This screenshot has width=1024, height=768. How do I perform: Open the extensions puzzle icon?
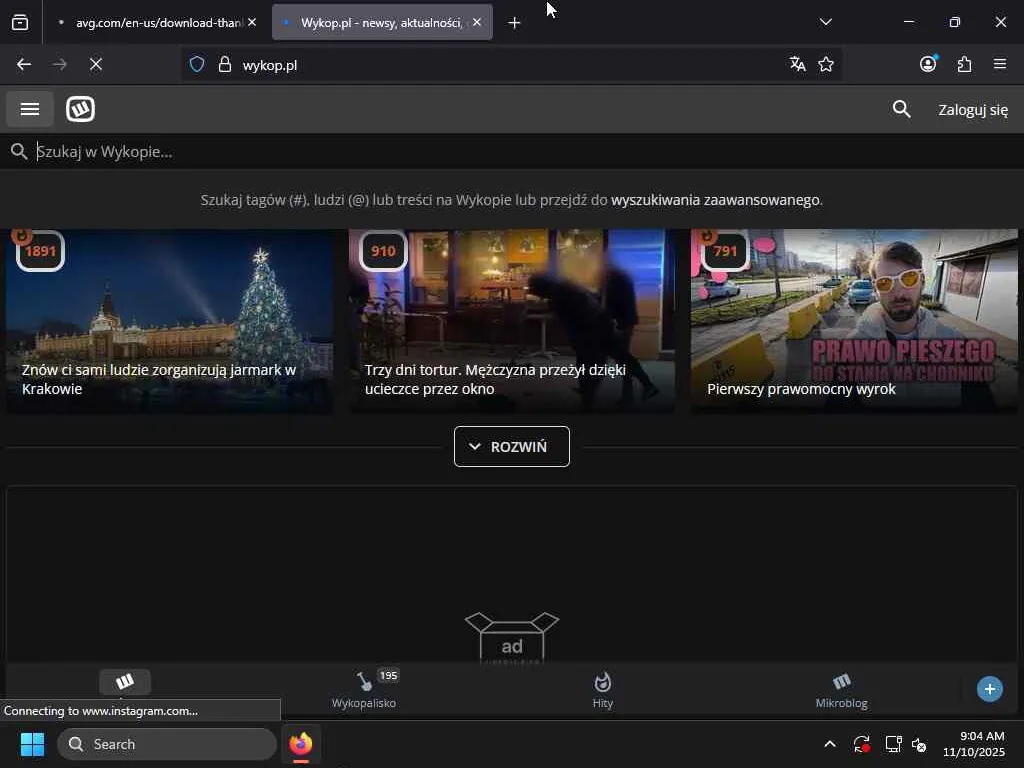(964, 64)
